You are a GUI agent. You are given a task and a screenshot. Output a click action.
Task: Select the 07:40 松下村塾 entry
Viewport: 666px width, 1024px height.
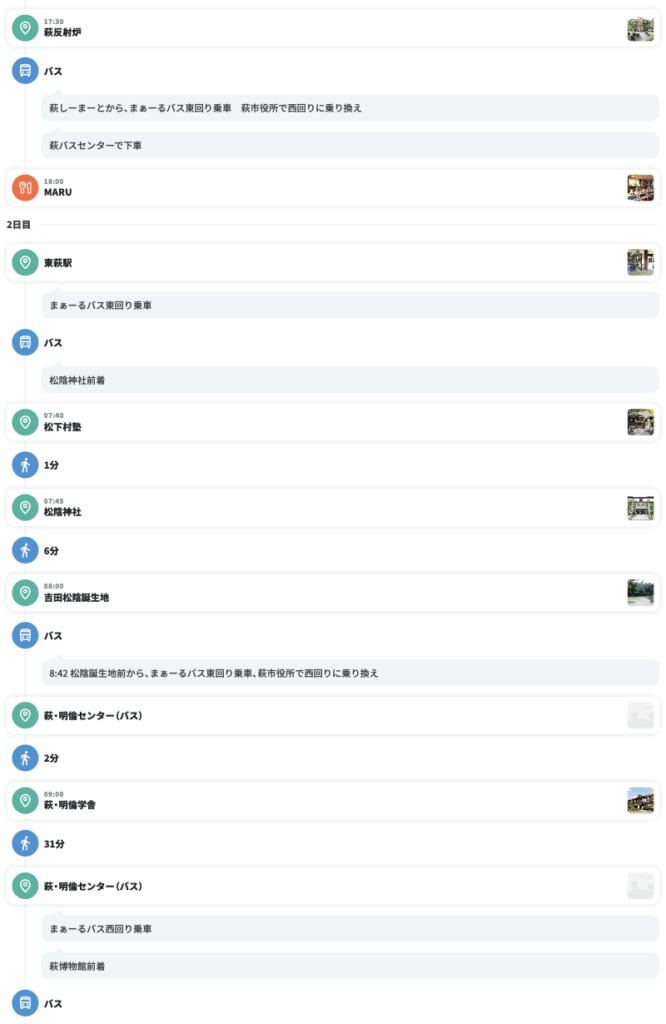[333, 423]
